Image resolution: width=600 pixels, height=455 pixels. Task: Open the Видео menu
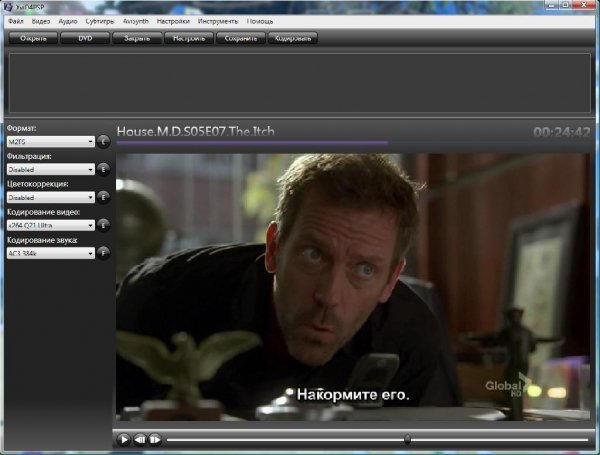click(41, 21)
